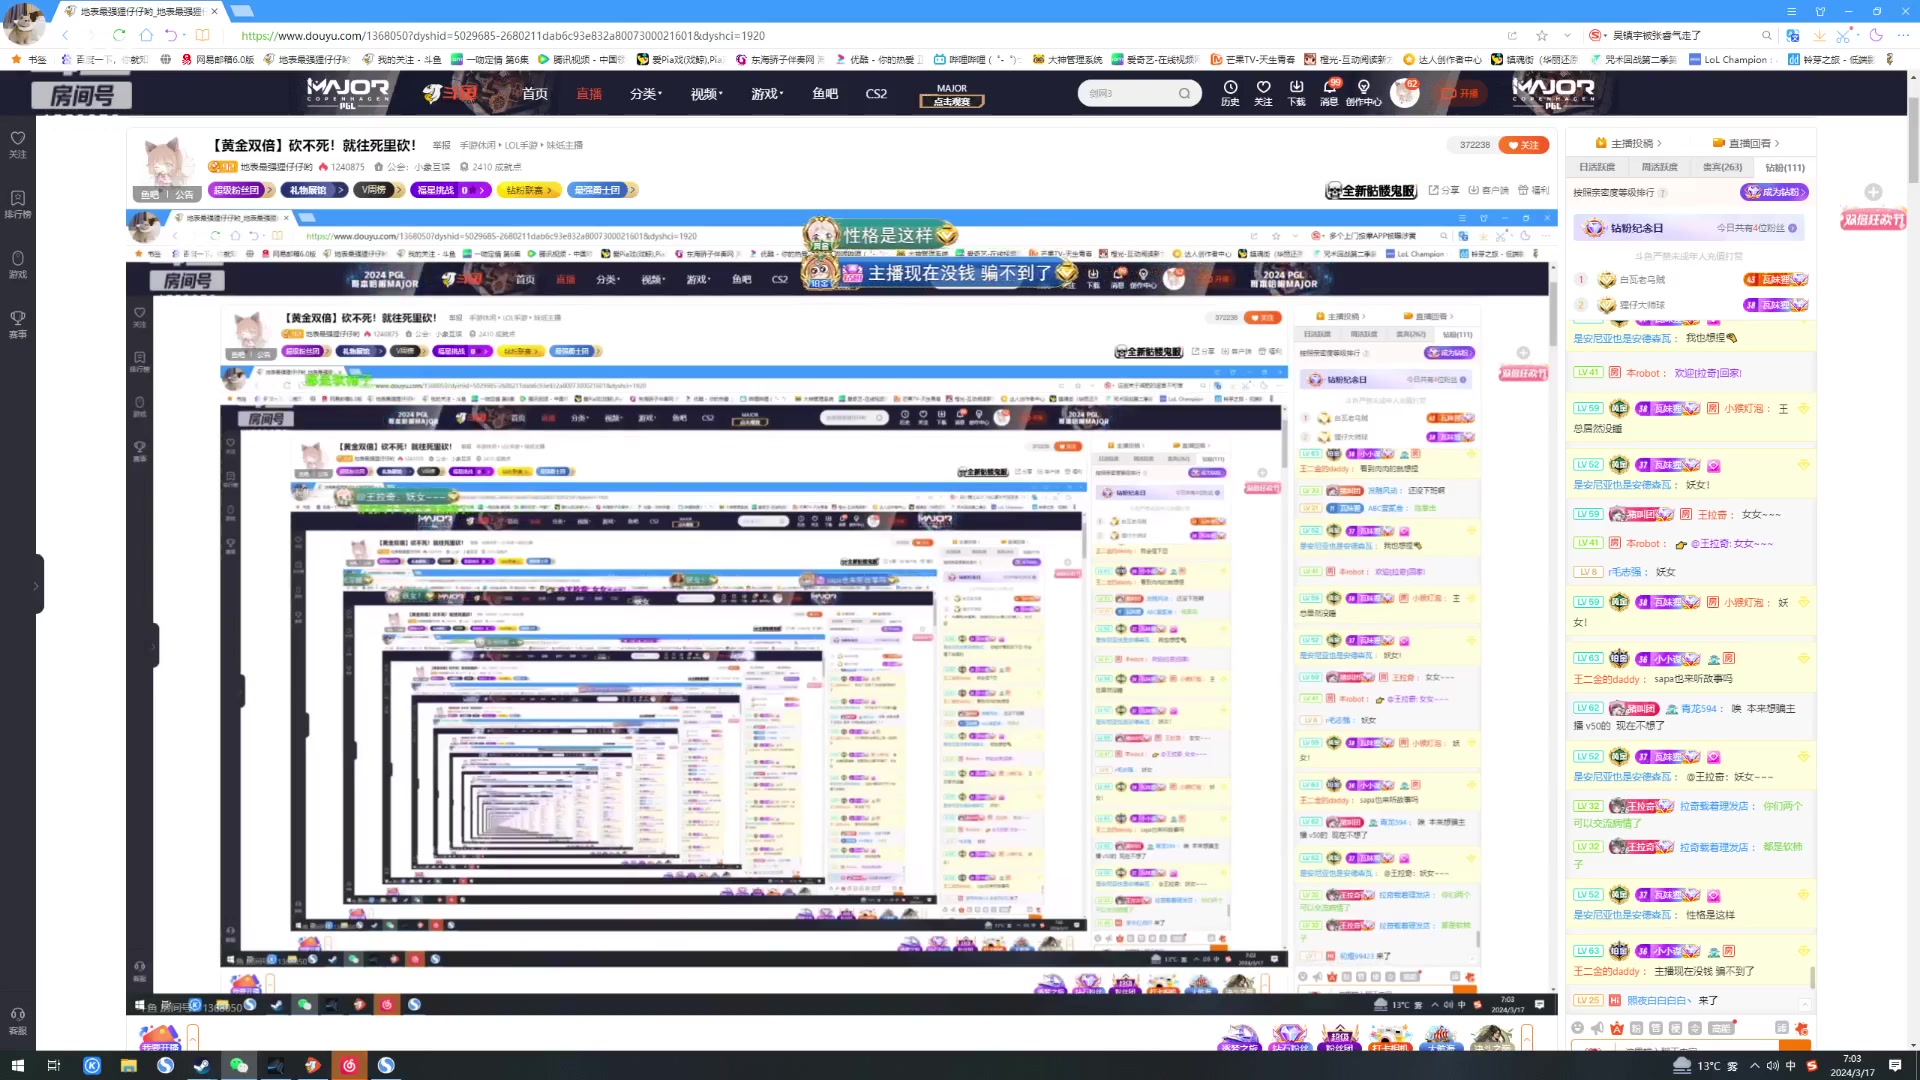This screenshot has width=1920, height=1080.
Task: Click the WeChat icon in taskbar
Action: [239, 1065]
